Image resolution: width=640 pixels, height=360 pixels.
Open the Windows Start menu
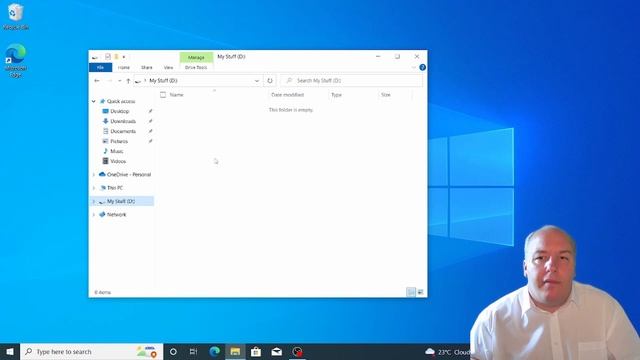pos(10,351)
